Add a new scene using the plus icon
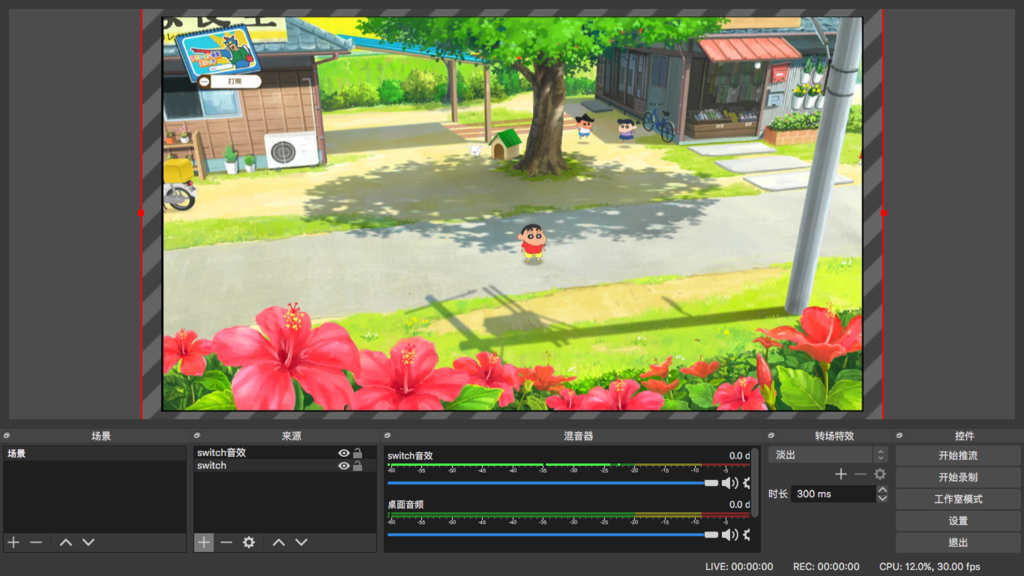This screenshot has height=576, width=1024. point(14,542)
